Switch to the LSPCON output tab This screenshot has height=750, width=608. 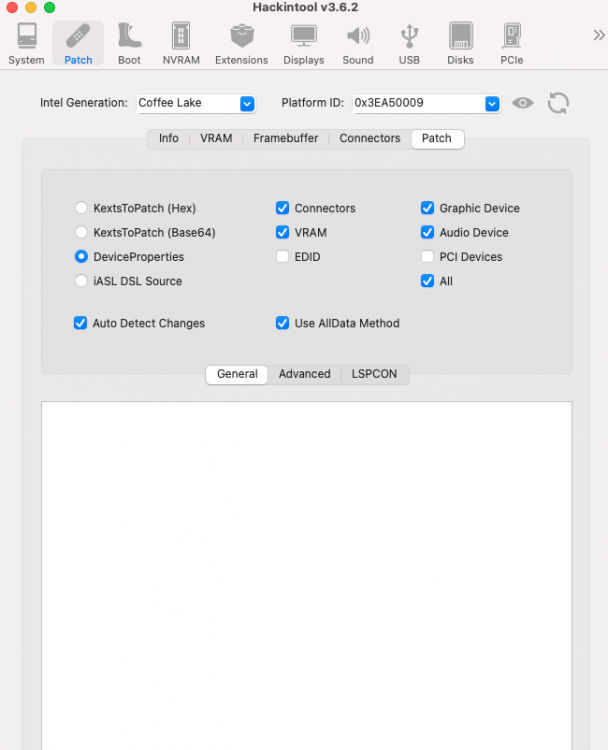374,374
